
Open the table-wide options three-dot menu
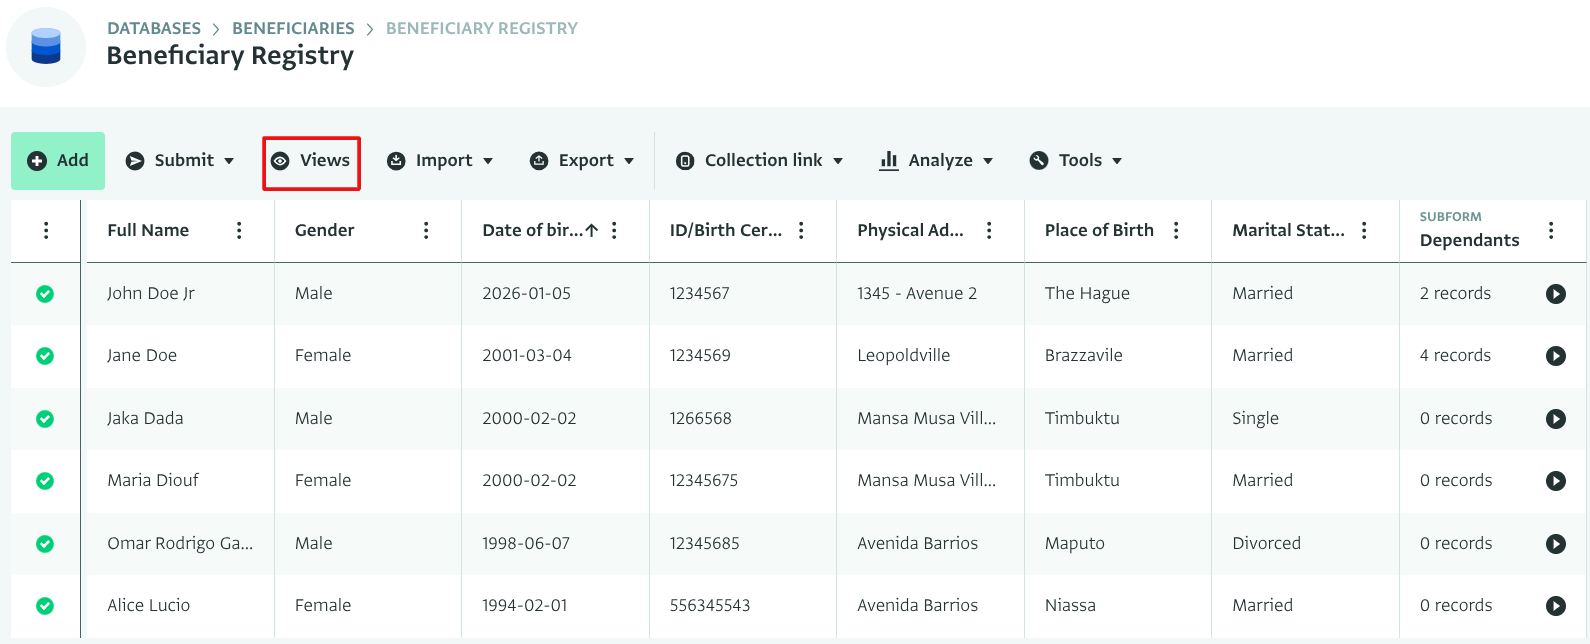click(x=46, y=230)
